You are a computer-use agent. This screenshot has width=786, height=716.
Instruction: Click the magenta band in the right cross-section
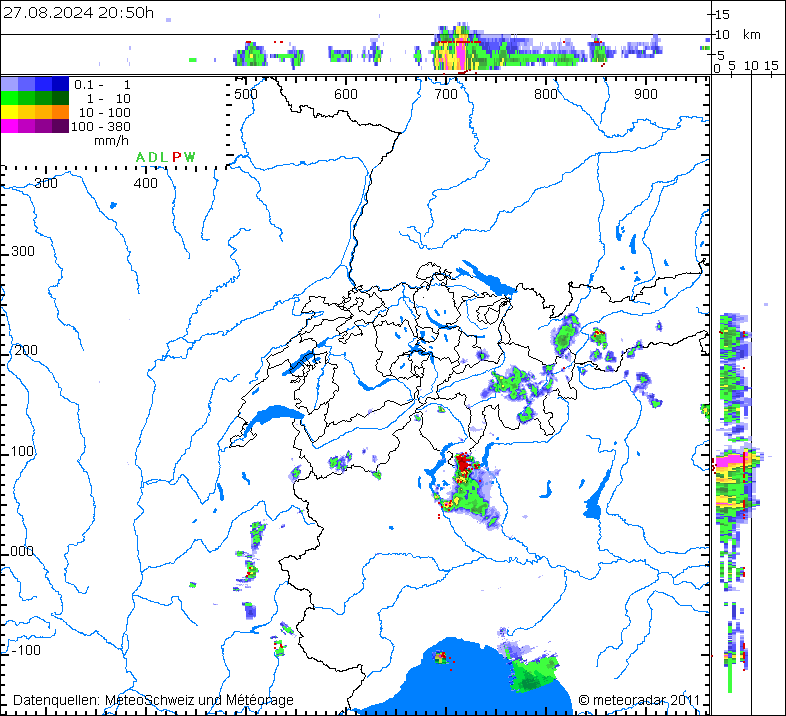coord(729,459)
